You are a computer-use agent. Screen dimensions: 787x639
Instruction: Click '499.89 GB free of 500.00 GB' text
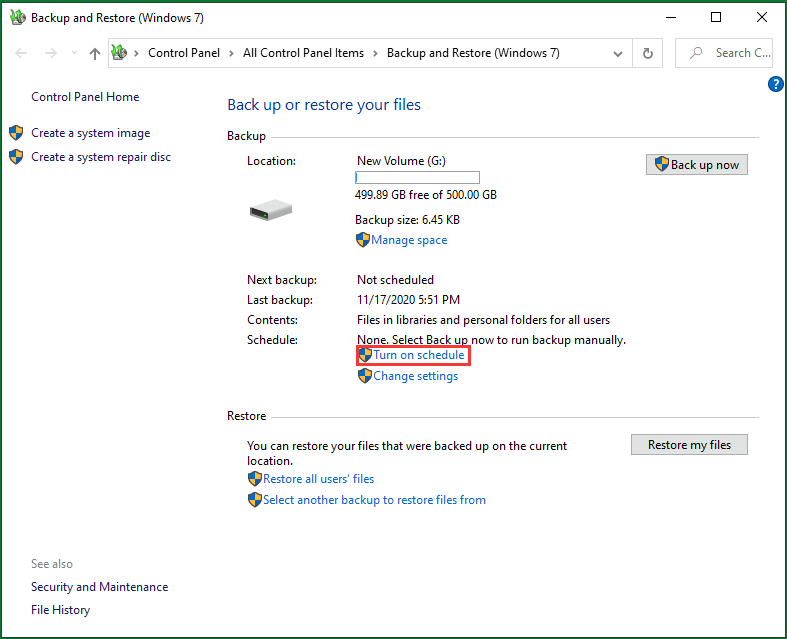click(426, 195)
